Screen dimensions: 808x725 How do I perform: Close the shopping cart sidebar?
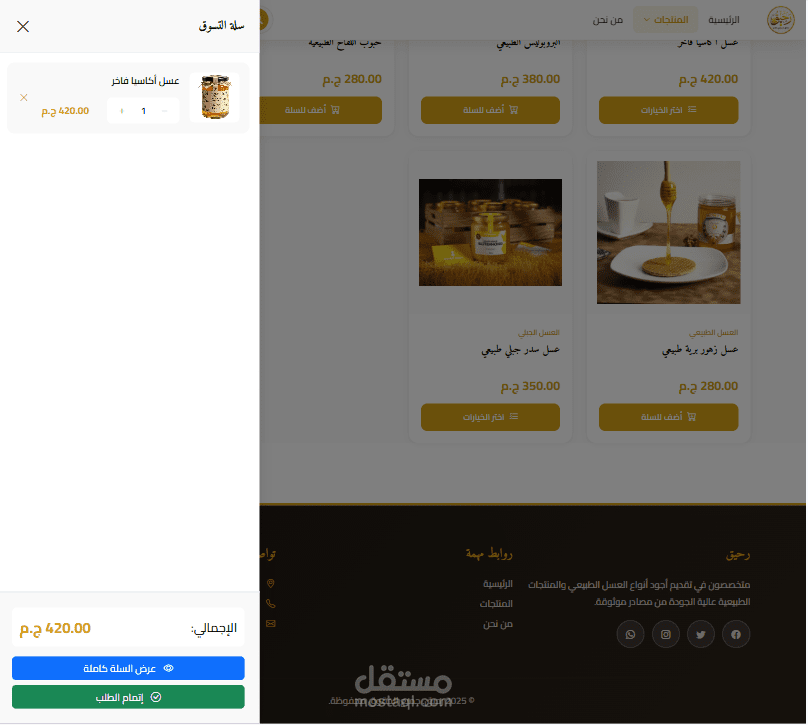click(23, 26)
